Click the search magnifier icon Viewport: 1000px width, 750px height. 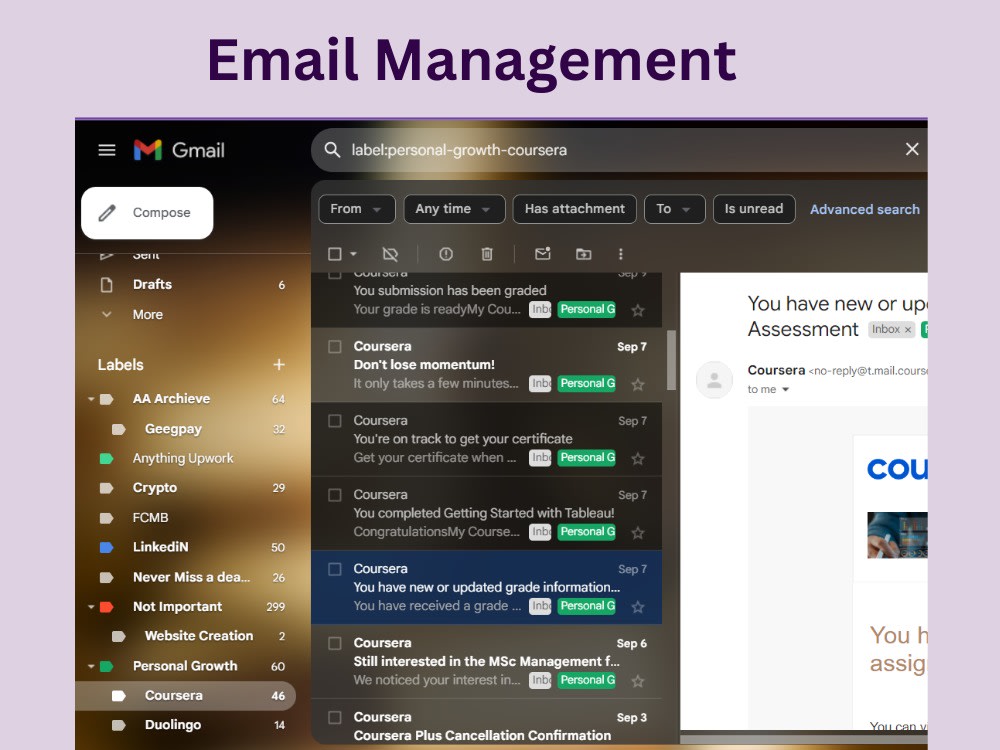332,150
